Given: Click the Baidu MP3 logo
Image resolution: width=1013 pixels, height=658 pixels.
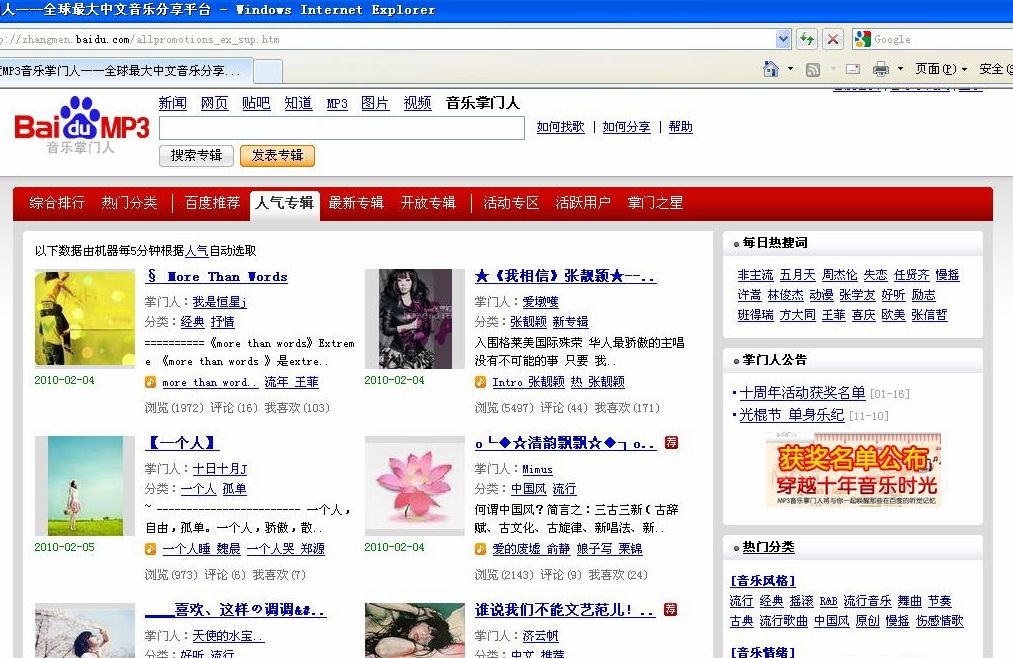Looking at the screenshot, I should tap(81, 125).
